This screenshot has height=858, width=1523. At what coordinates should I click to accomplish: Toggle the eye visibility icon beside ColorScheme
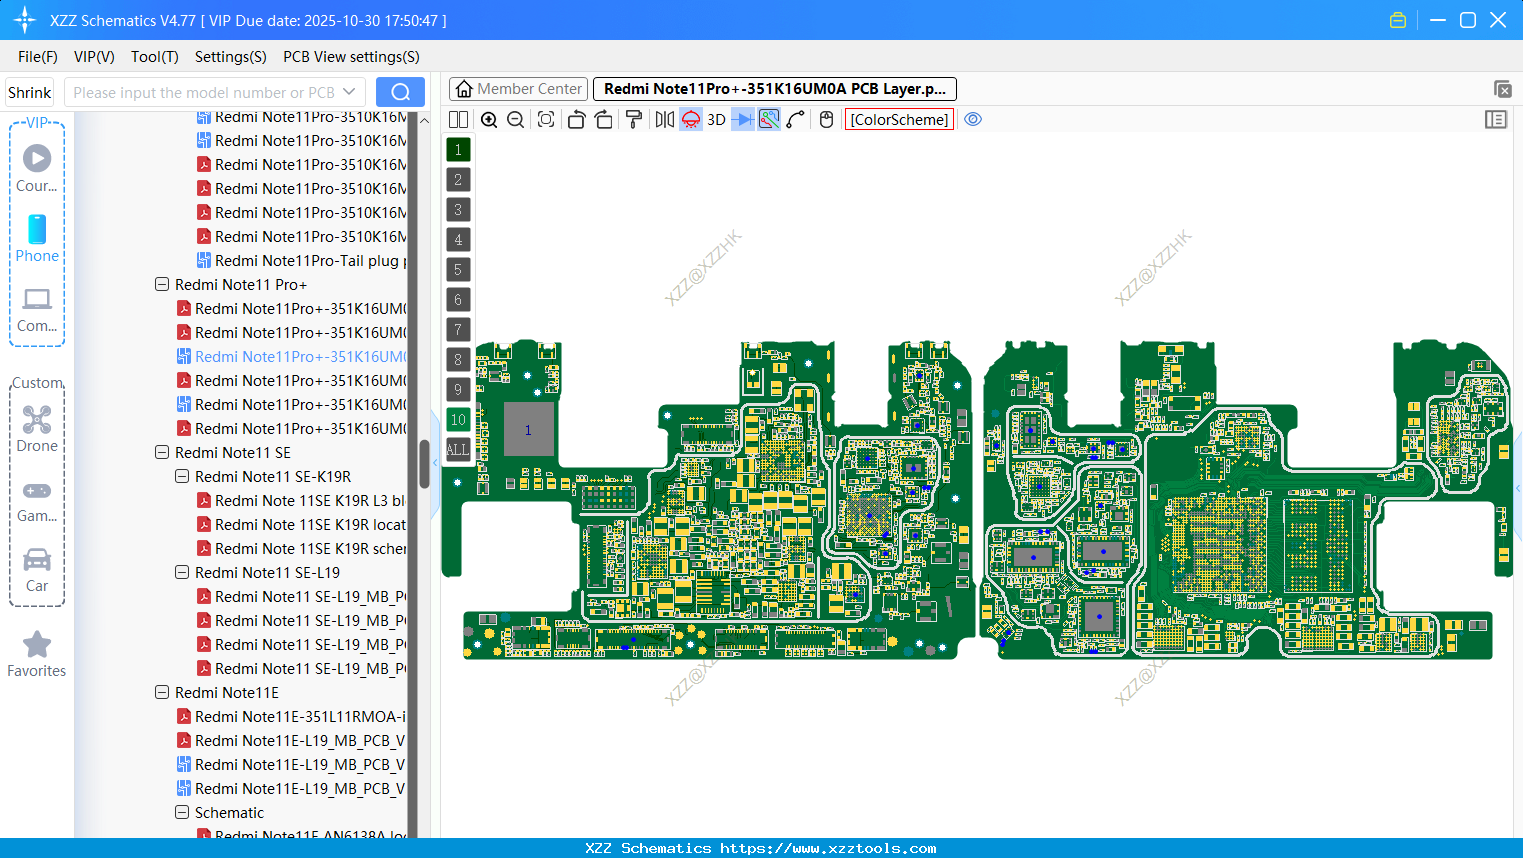coord(973,119)
